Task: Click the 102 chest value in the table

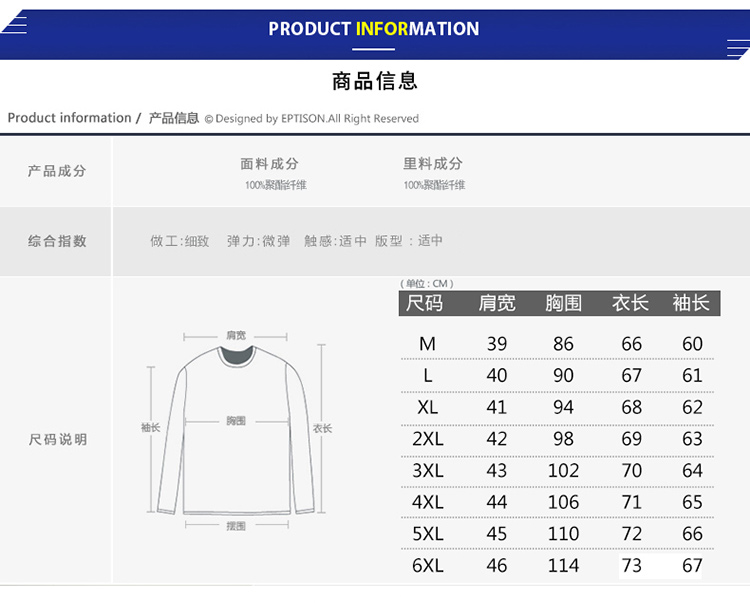Action: coord(563,471)
